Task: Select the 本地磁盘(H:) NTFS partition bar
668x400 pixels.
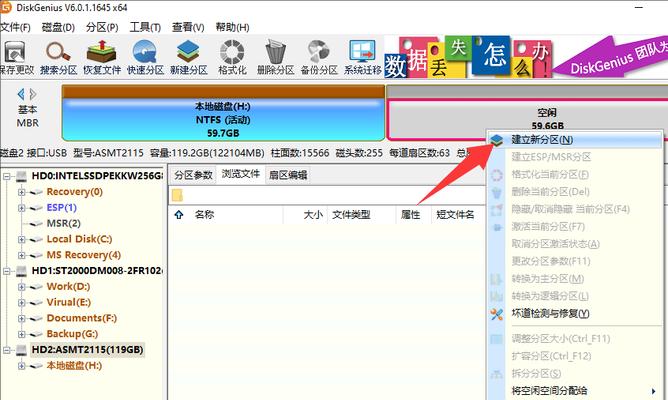Action: click(x=223, y=113)
